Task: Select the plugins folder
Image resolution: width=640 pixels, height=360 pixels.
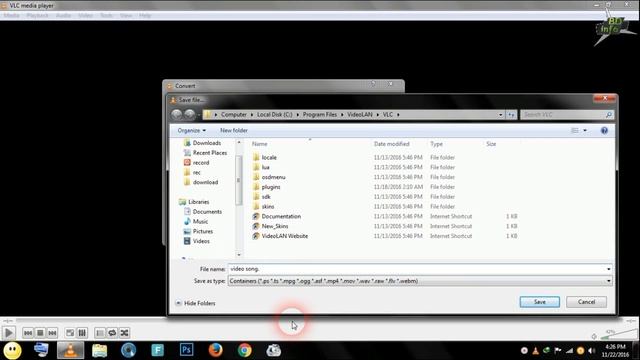Action: coord(271,187)
